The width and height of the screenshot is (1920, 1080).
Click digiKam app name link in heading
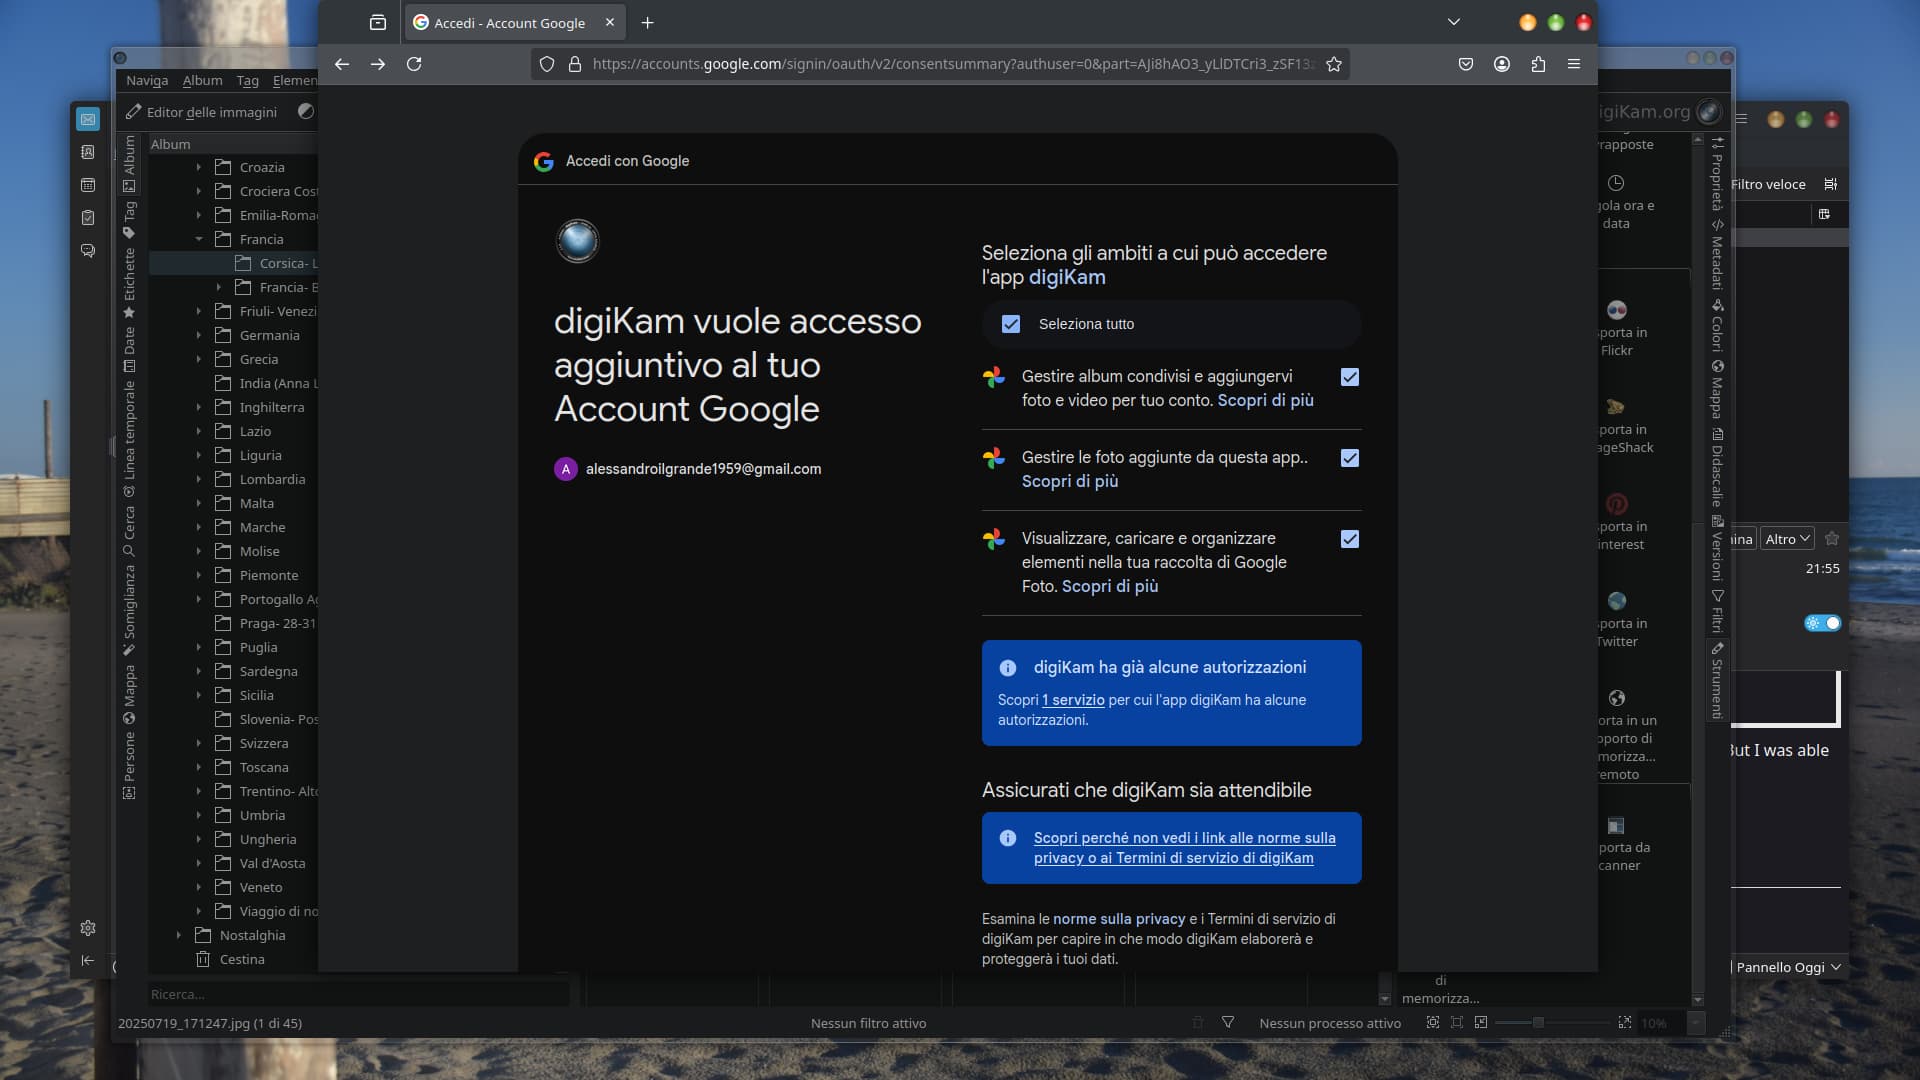tap(1067, 277)
